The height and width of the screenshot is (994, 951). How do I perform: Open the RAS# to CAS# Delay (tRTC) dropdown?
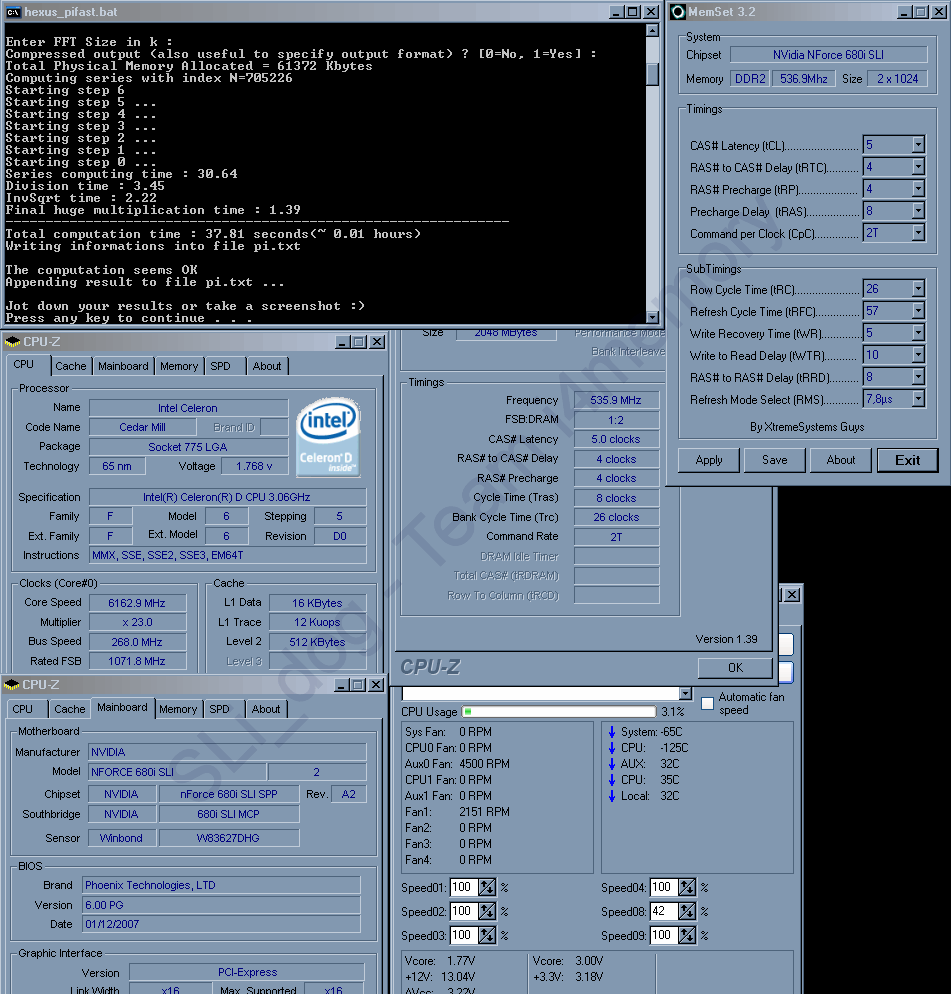918,167
